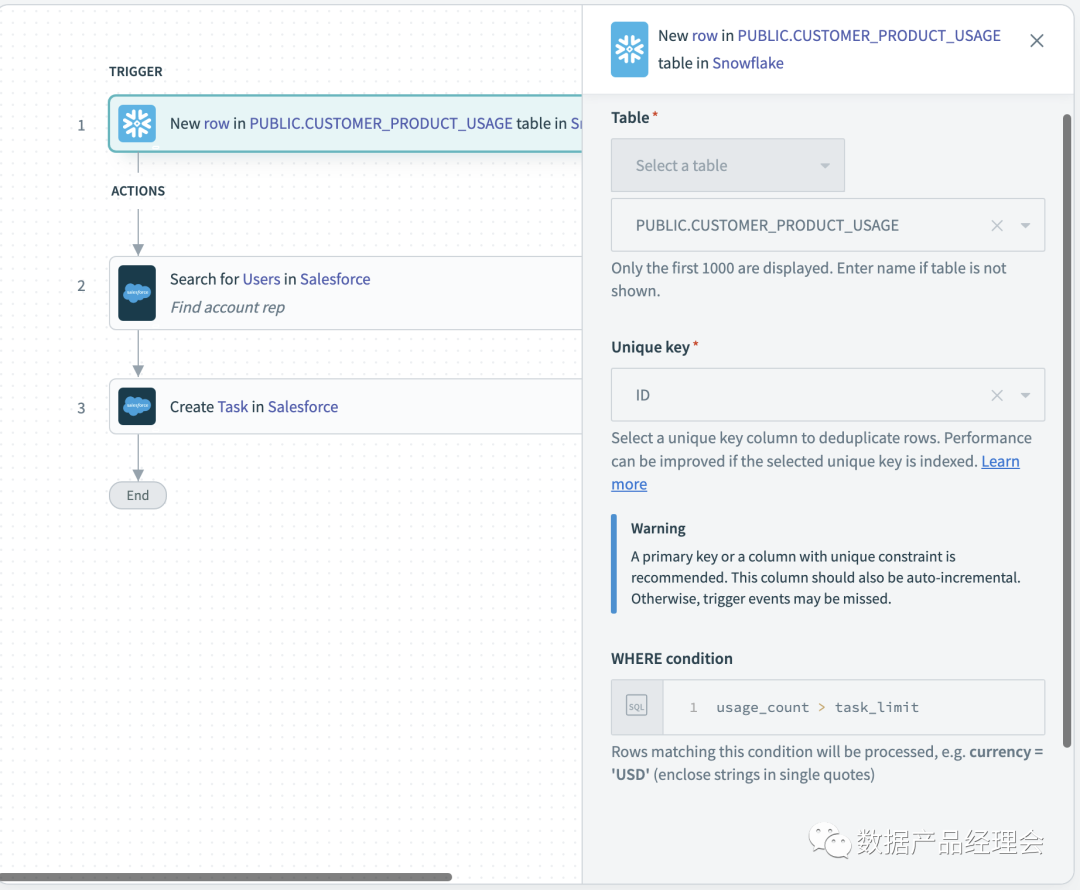Image resolution: width=1080 pixels, height=890 pixels.
Task: Click the Snowflake icon on trigger step 1
Action: coord(136,123)
